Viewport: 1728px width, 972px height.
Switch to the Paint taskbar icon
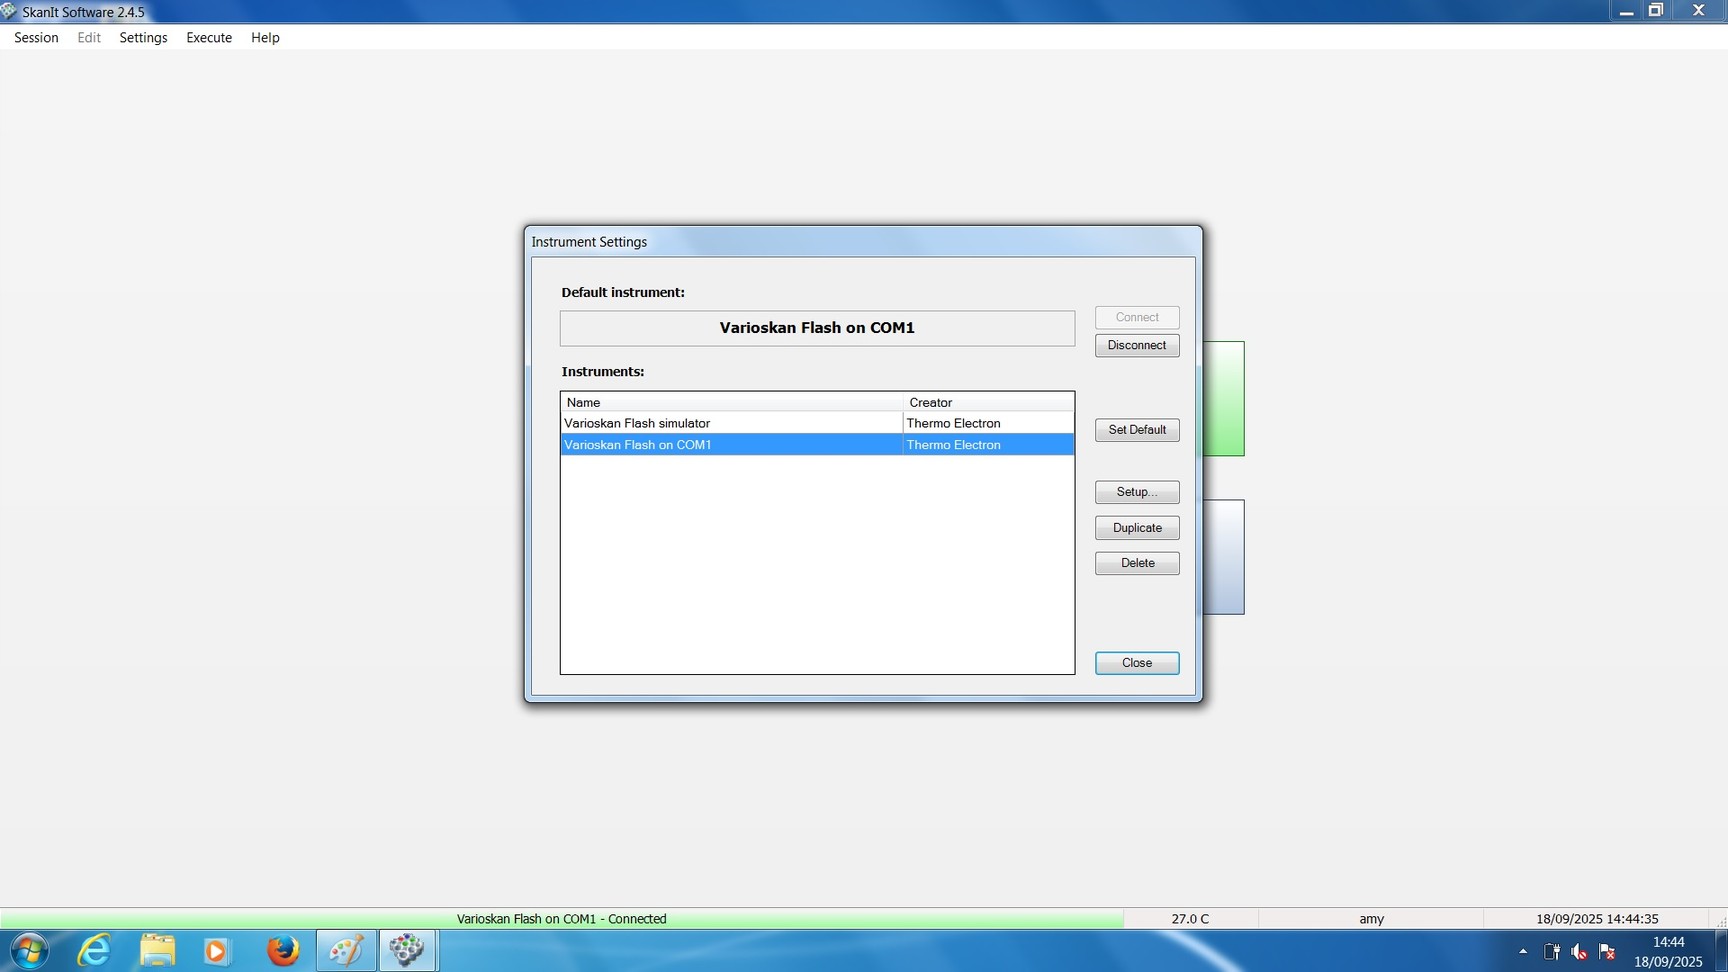346,950
